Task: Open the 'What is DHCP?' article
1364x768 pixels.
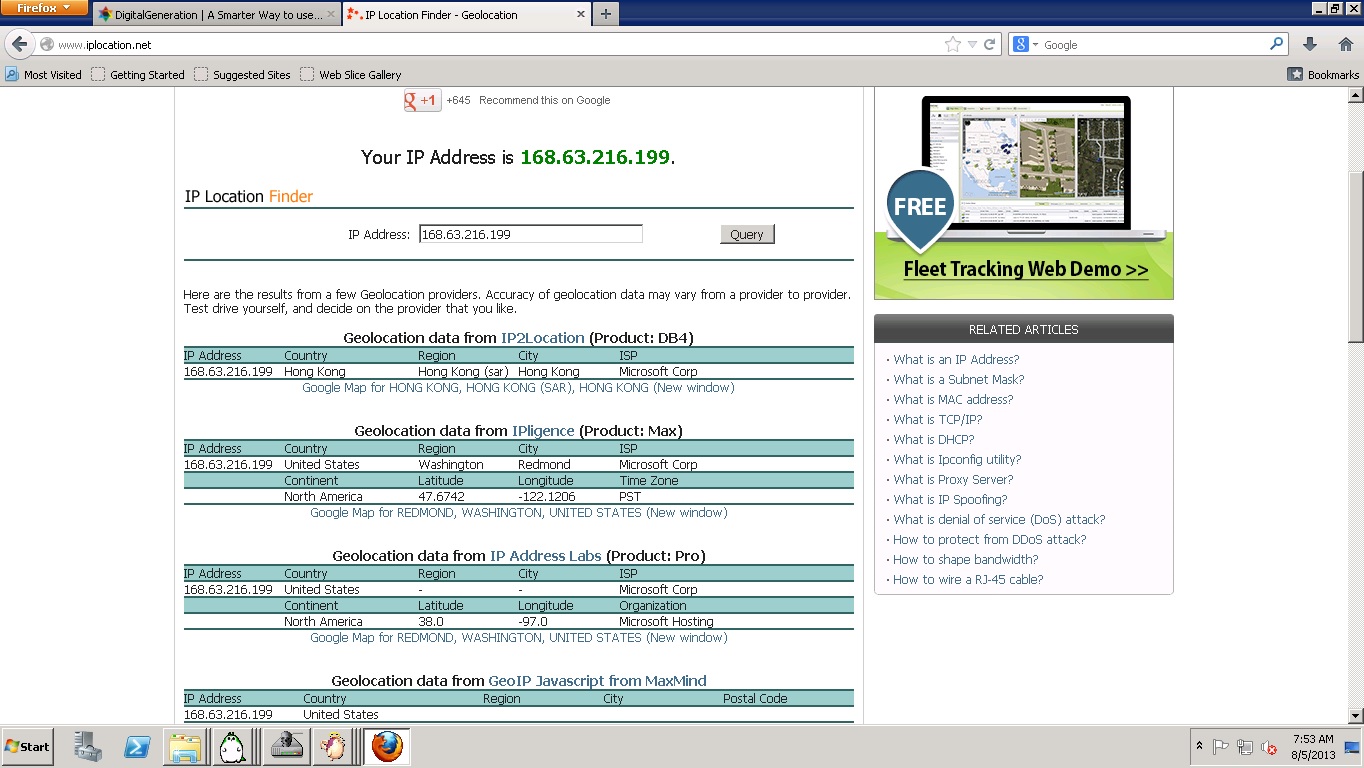Action: point(934,440)
